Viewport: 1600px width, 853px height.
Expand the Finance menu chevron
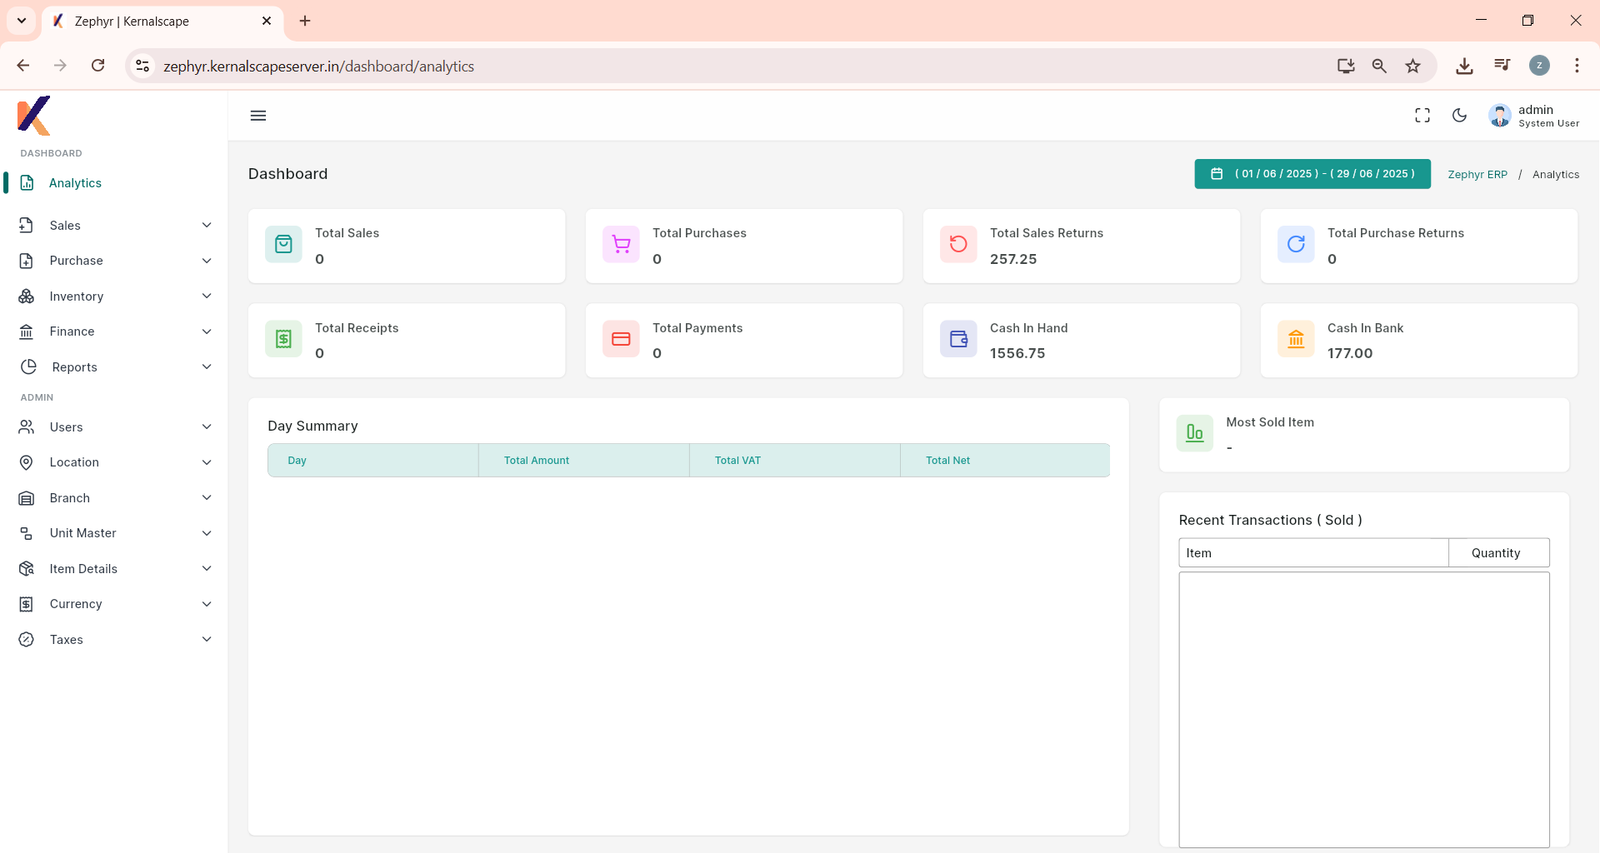tap(207, 332)
